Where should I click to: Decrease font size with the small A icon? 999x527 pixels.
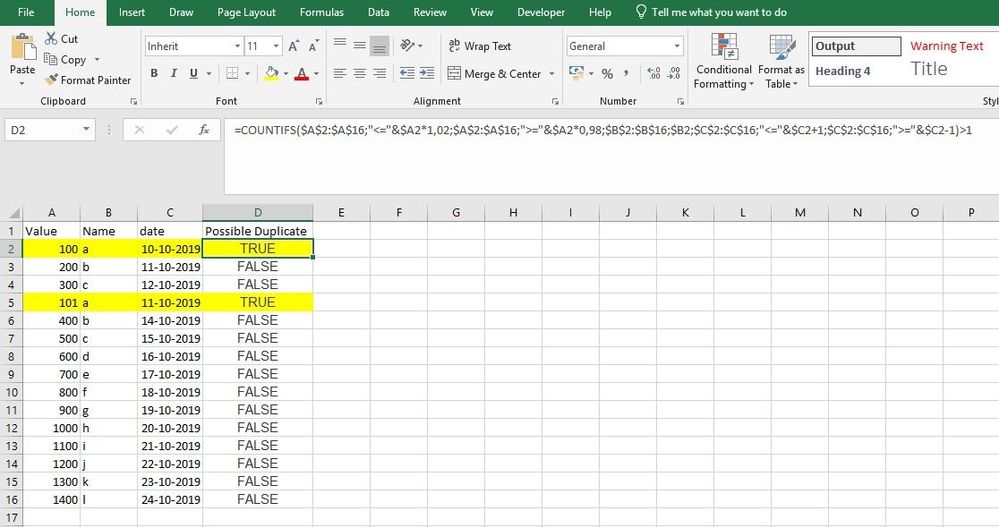[x=313, y=46]
